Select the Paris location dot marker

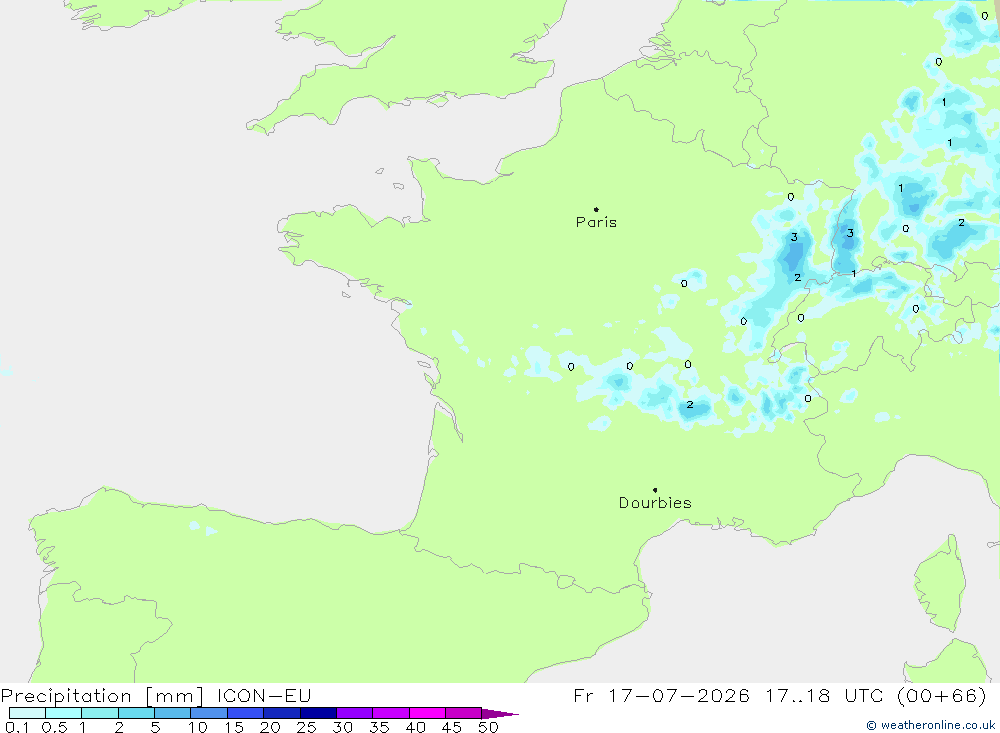click(x=596, y=209)
